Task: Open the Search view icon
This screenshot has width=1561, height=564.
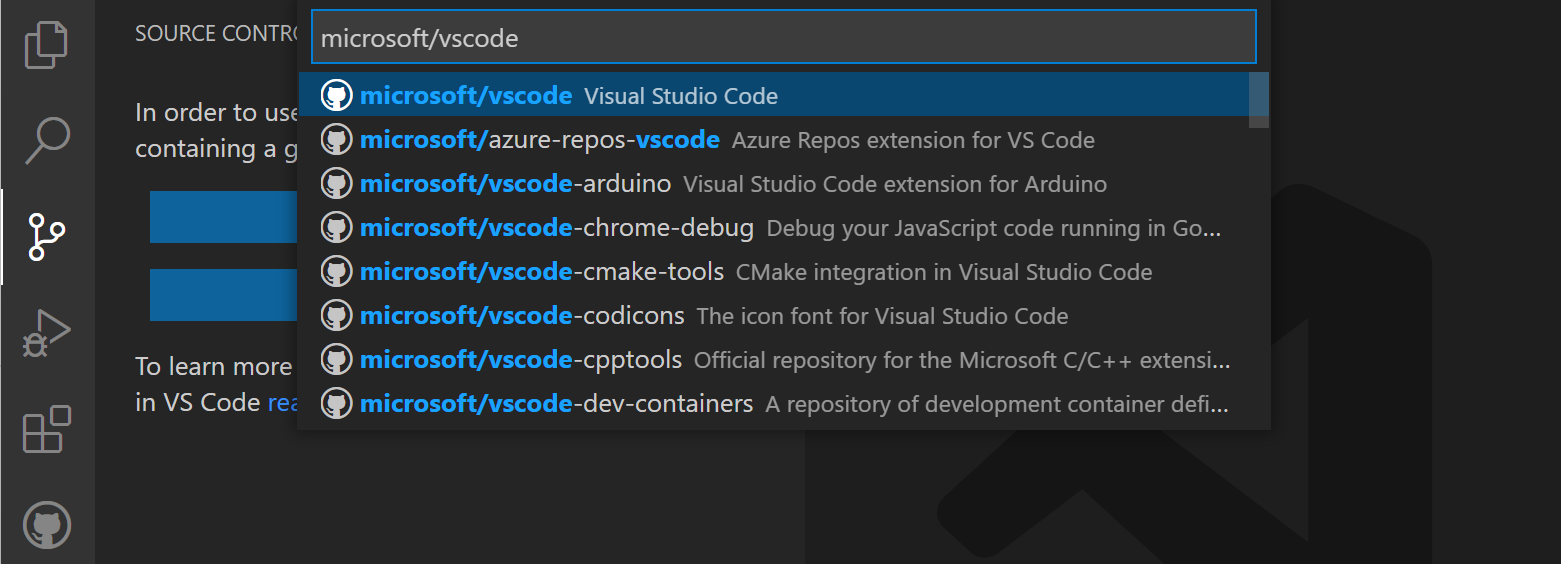Action: 46,139
